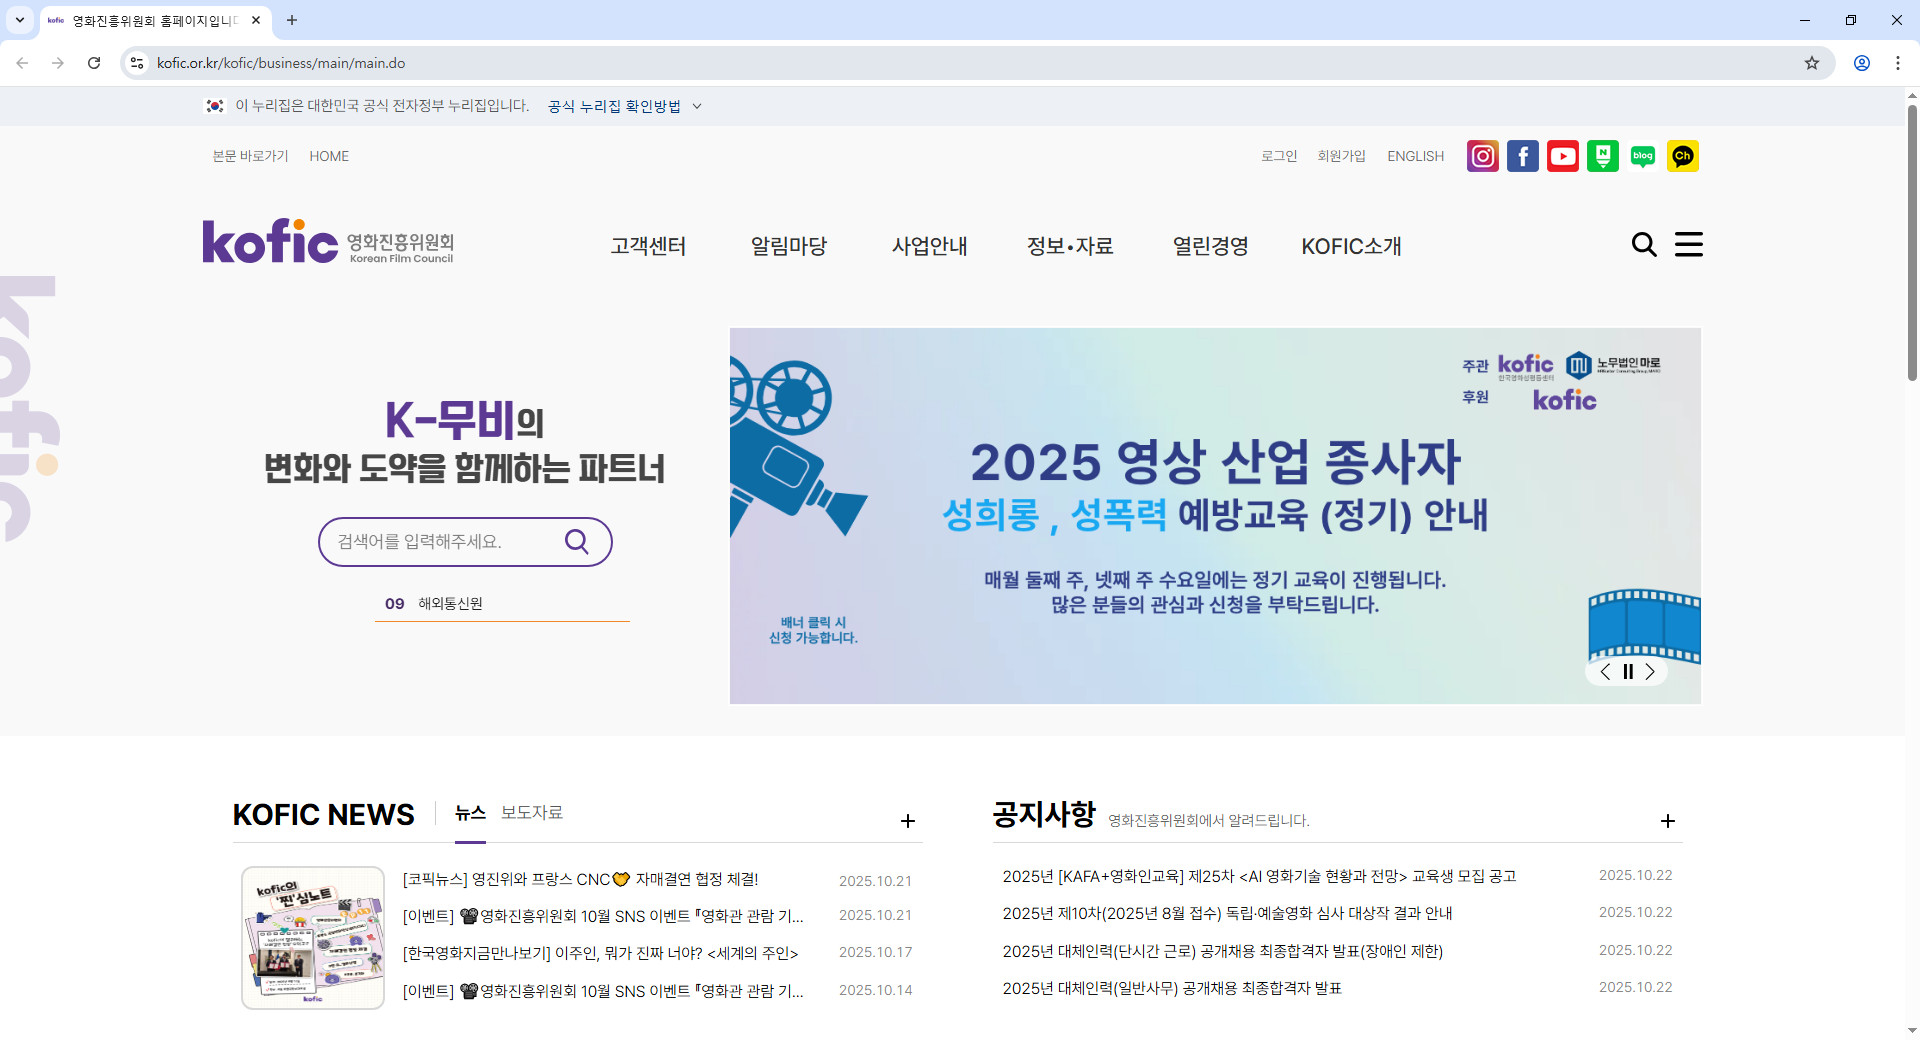1920x1040 pixels.
Task: Open the 알림마당 menu
Action: (x=789, y=246)
